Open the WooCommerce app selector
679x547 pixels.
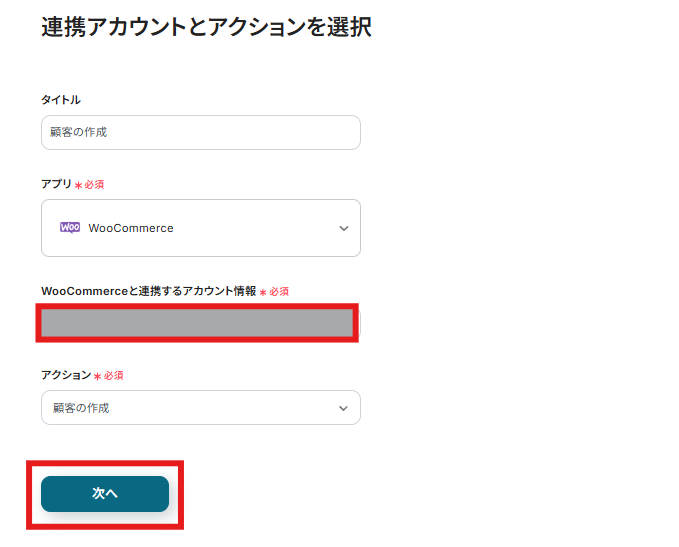pos(200,228)
